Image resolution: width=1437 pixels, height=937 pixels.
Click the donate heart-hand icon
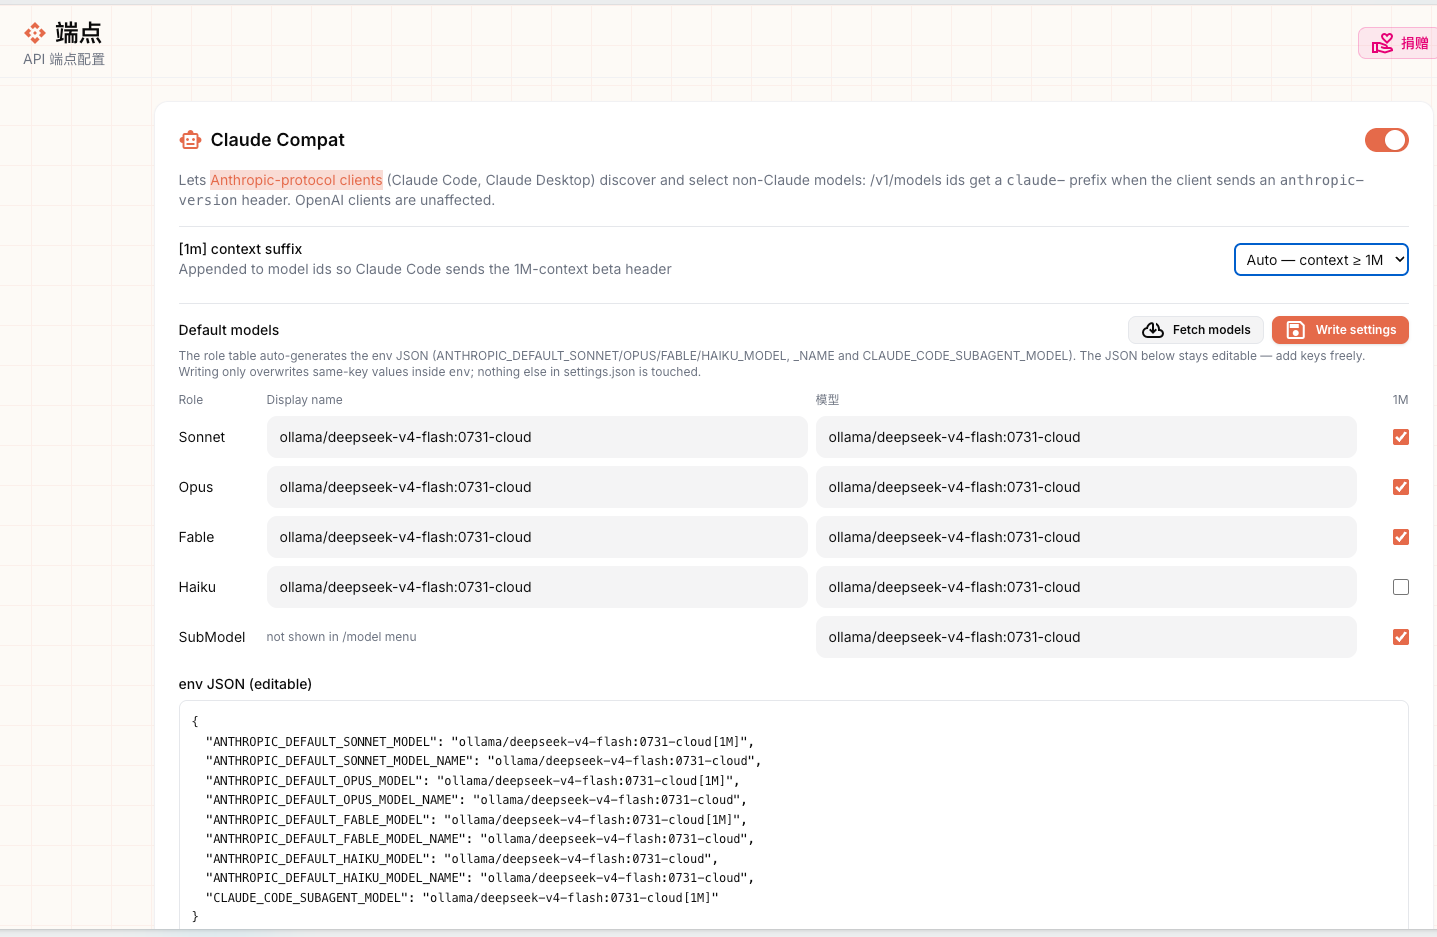[x=1382, y=43]
